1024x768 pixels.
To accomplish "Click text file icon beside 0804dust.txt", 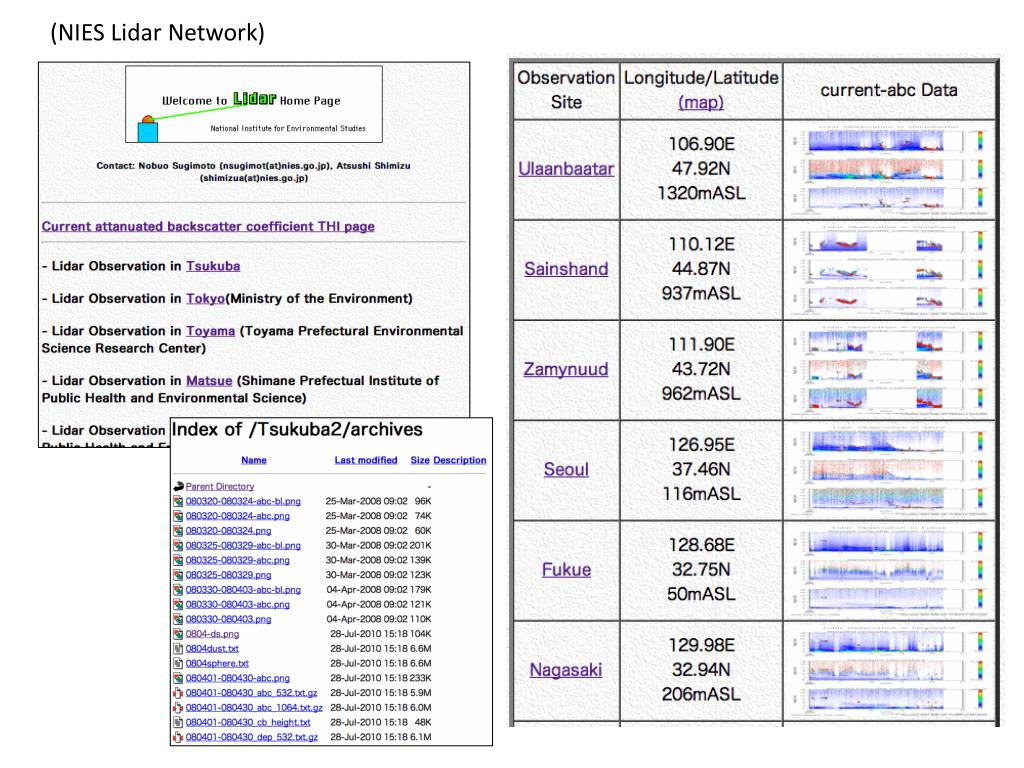I will point(178,648).
